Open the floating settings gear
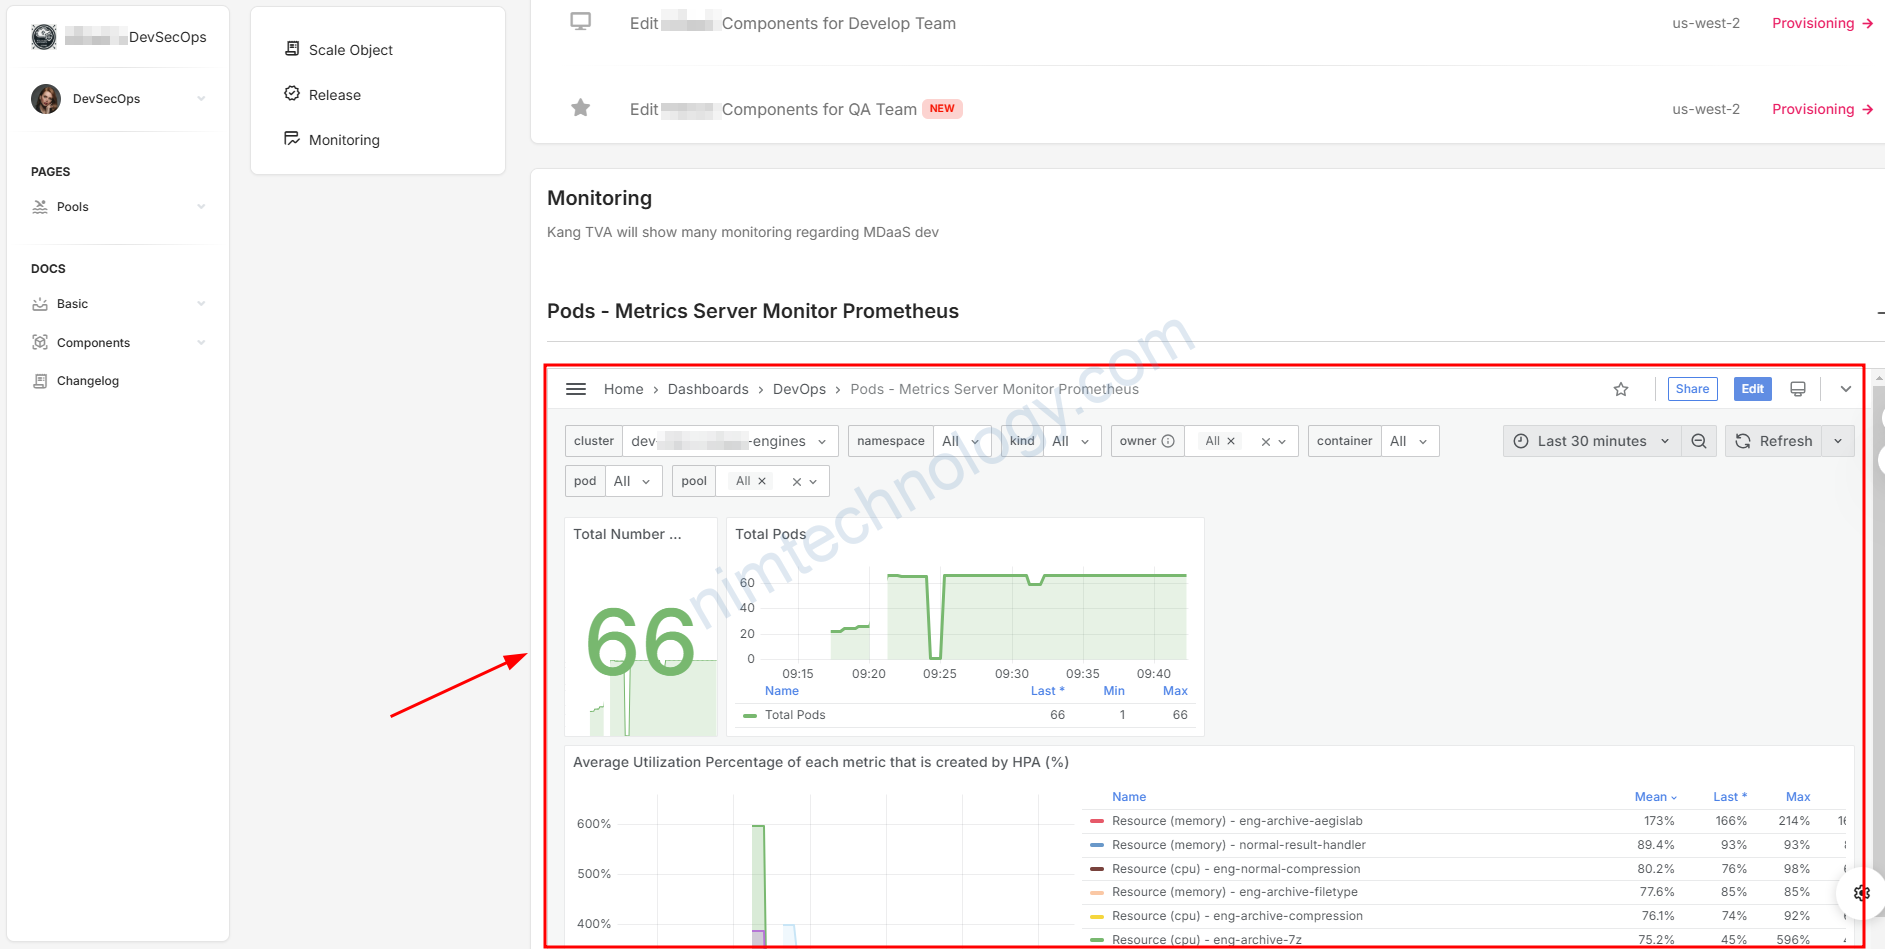 [1861, 892]
